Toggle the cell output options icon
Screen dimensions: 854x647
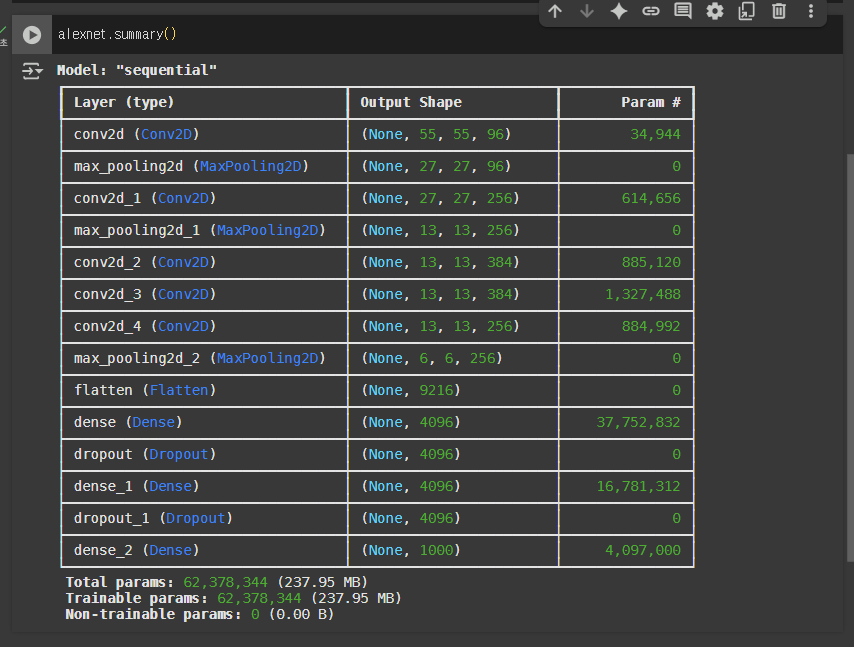[32, 71]
